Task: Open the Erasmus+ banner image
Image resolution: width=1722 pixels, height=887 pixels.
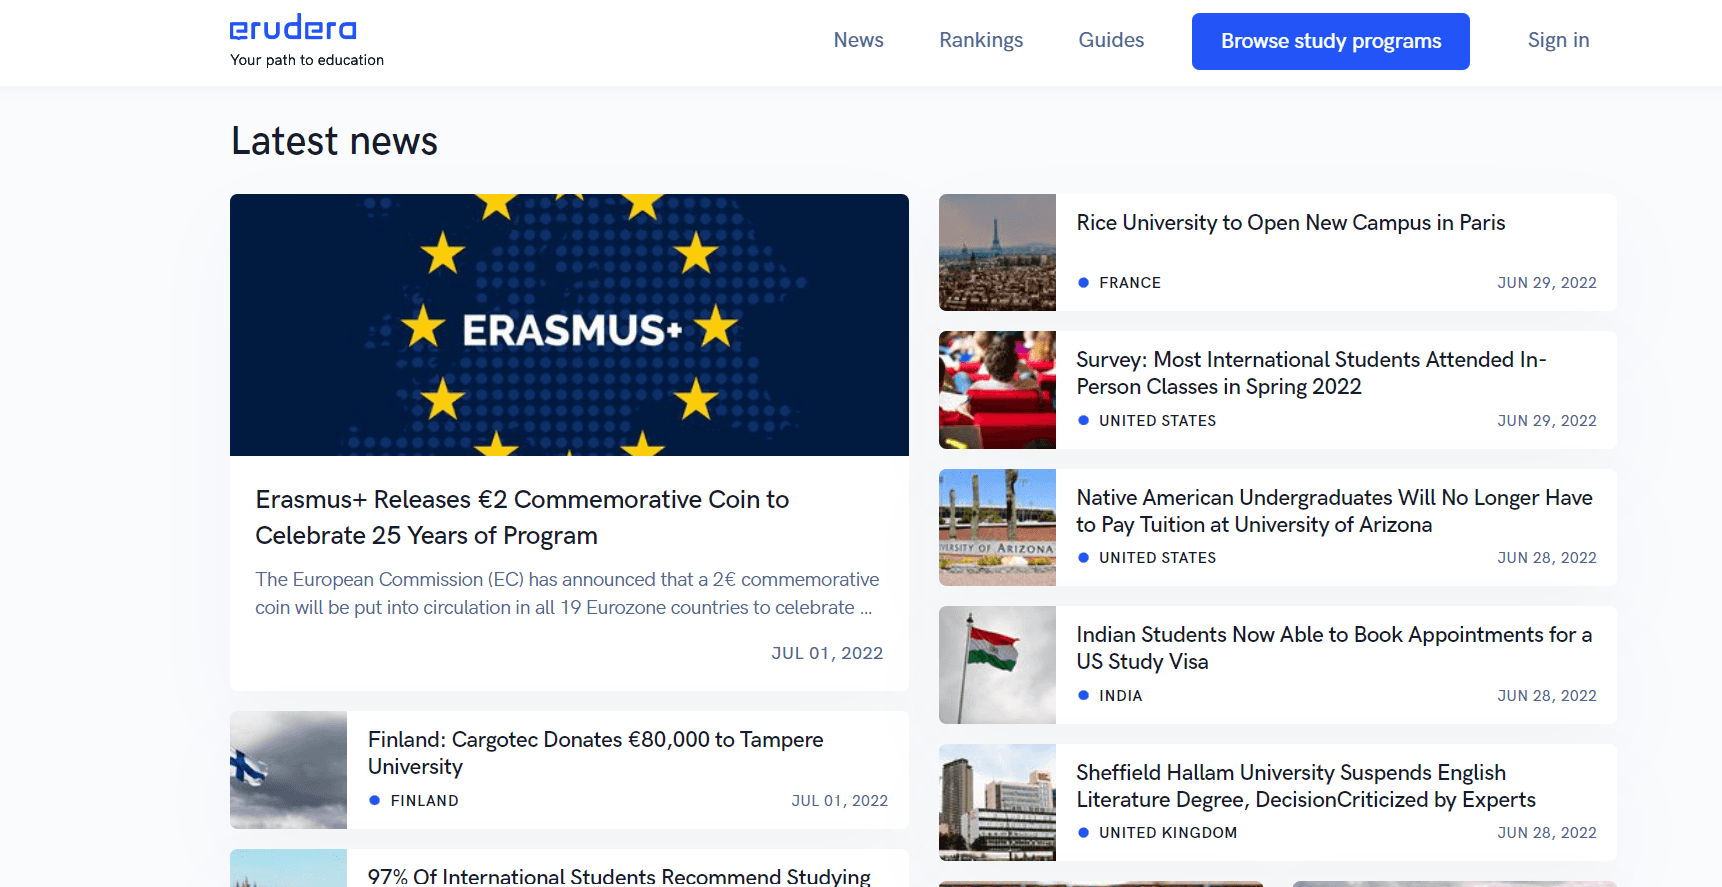Action: (569, 325)
